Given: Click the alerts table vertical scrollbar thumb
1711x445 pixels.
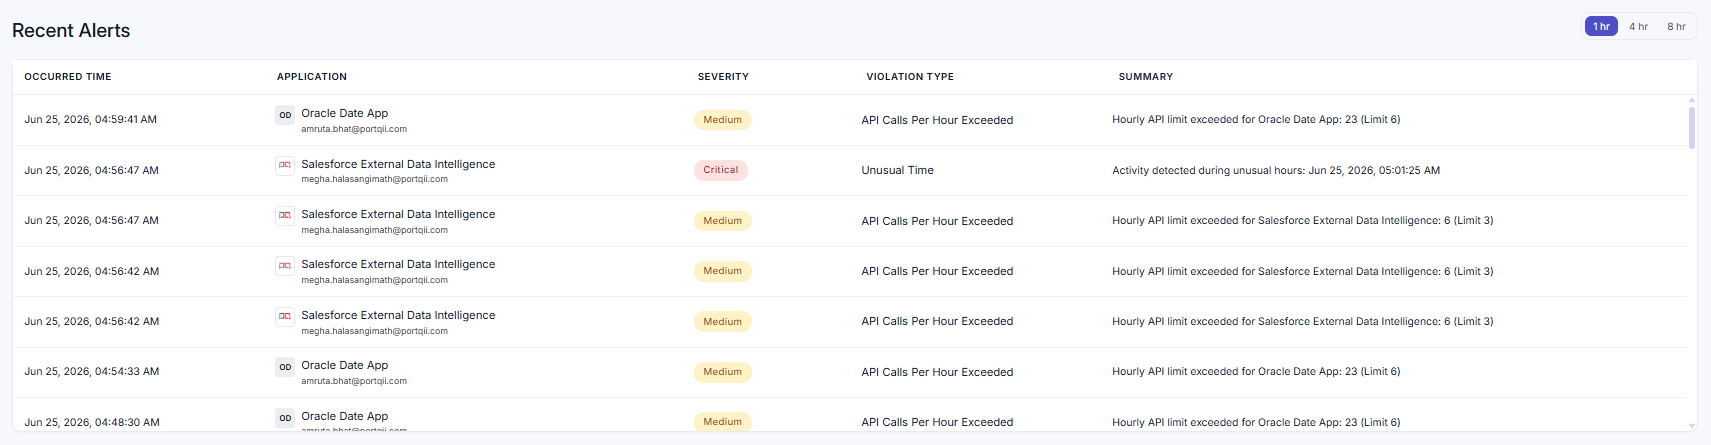Looking at the screenshot, I should pyautogui.click(x=1692, y=127).
